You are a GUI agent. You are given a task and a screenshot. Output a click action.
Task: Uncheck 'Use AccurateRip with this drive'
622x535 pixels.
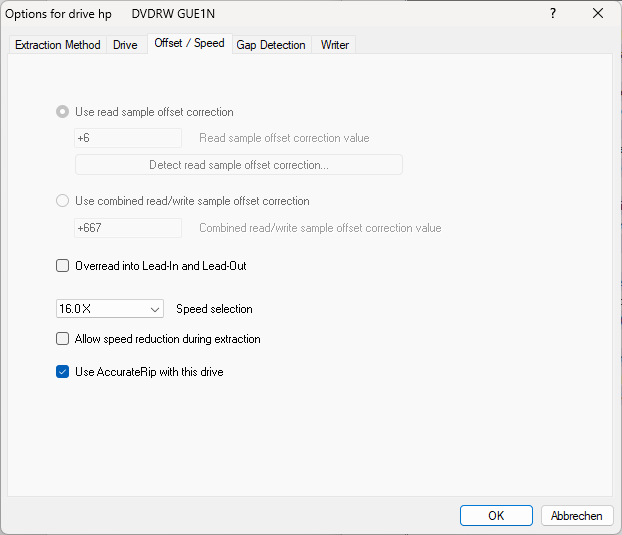click(63, 372)
